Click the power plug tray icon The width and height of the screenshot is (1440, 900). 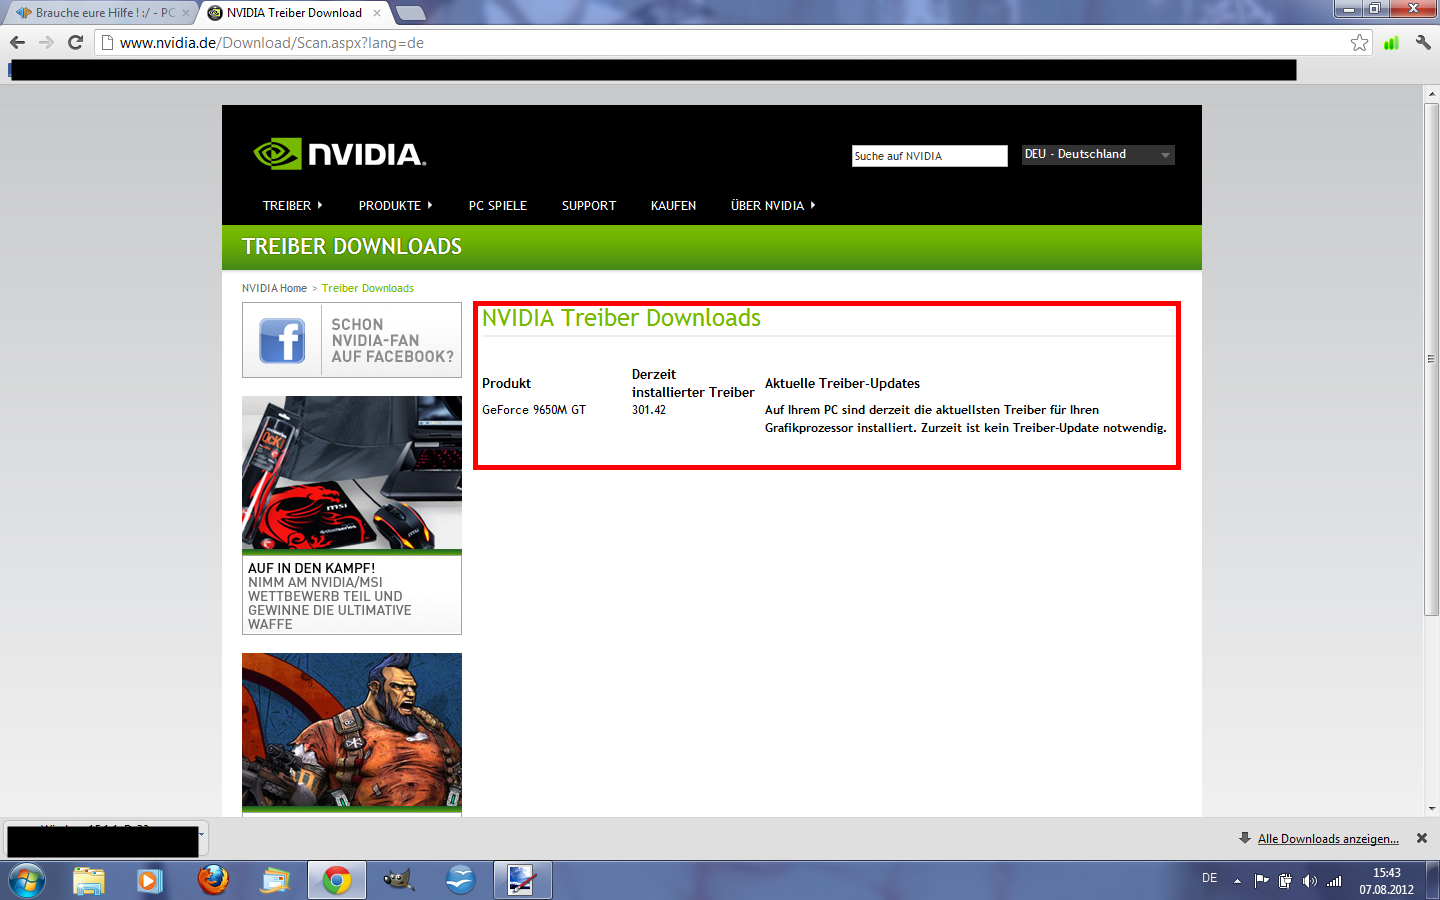1285,881
